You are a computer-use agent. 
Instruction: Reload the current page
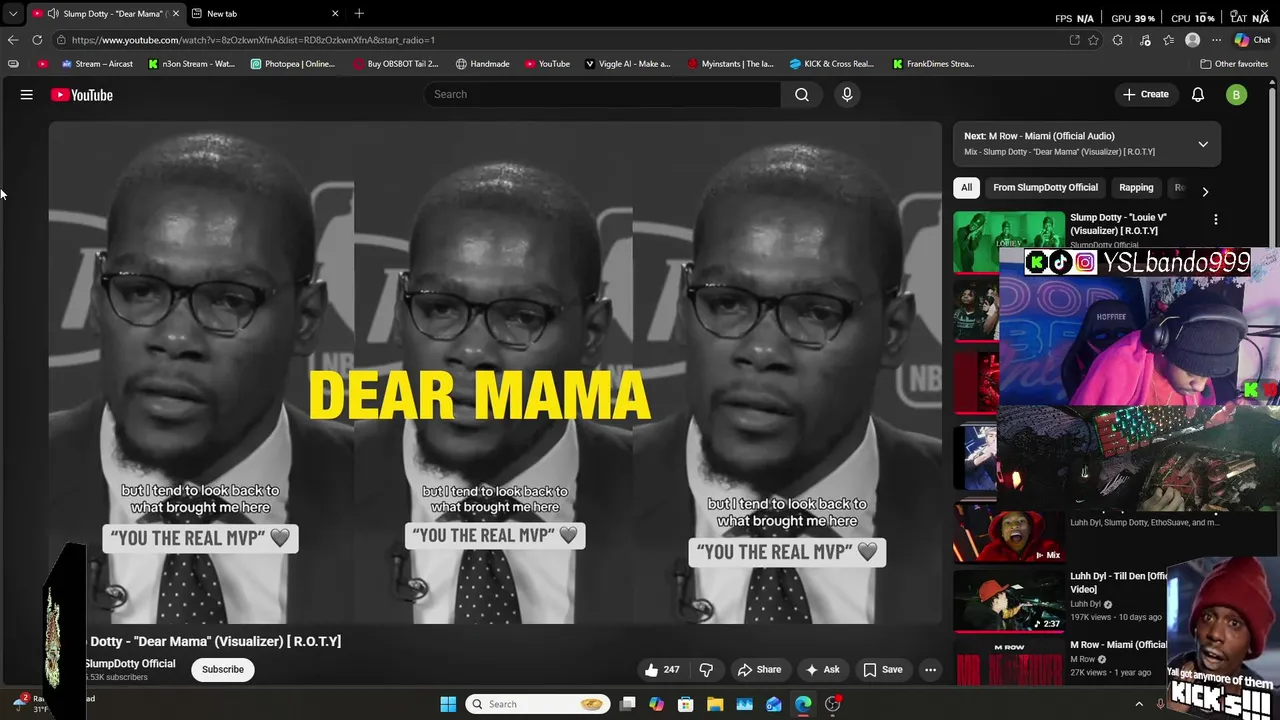(x=37, y=40)
